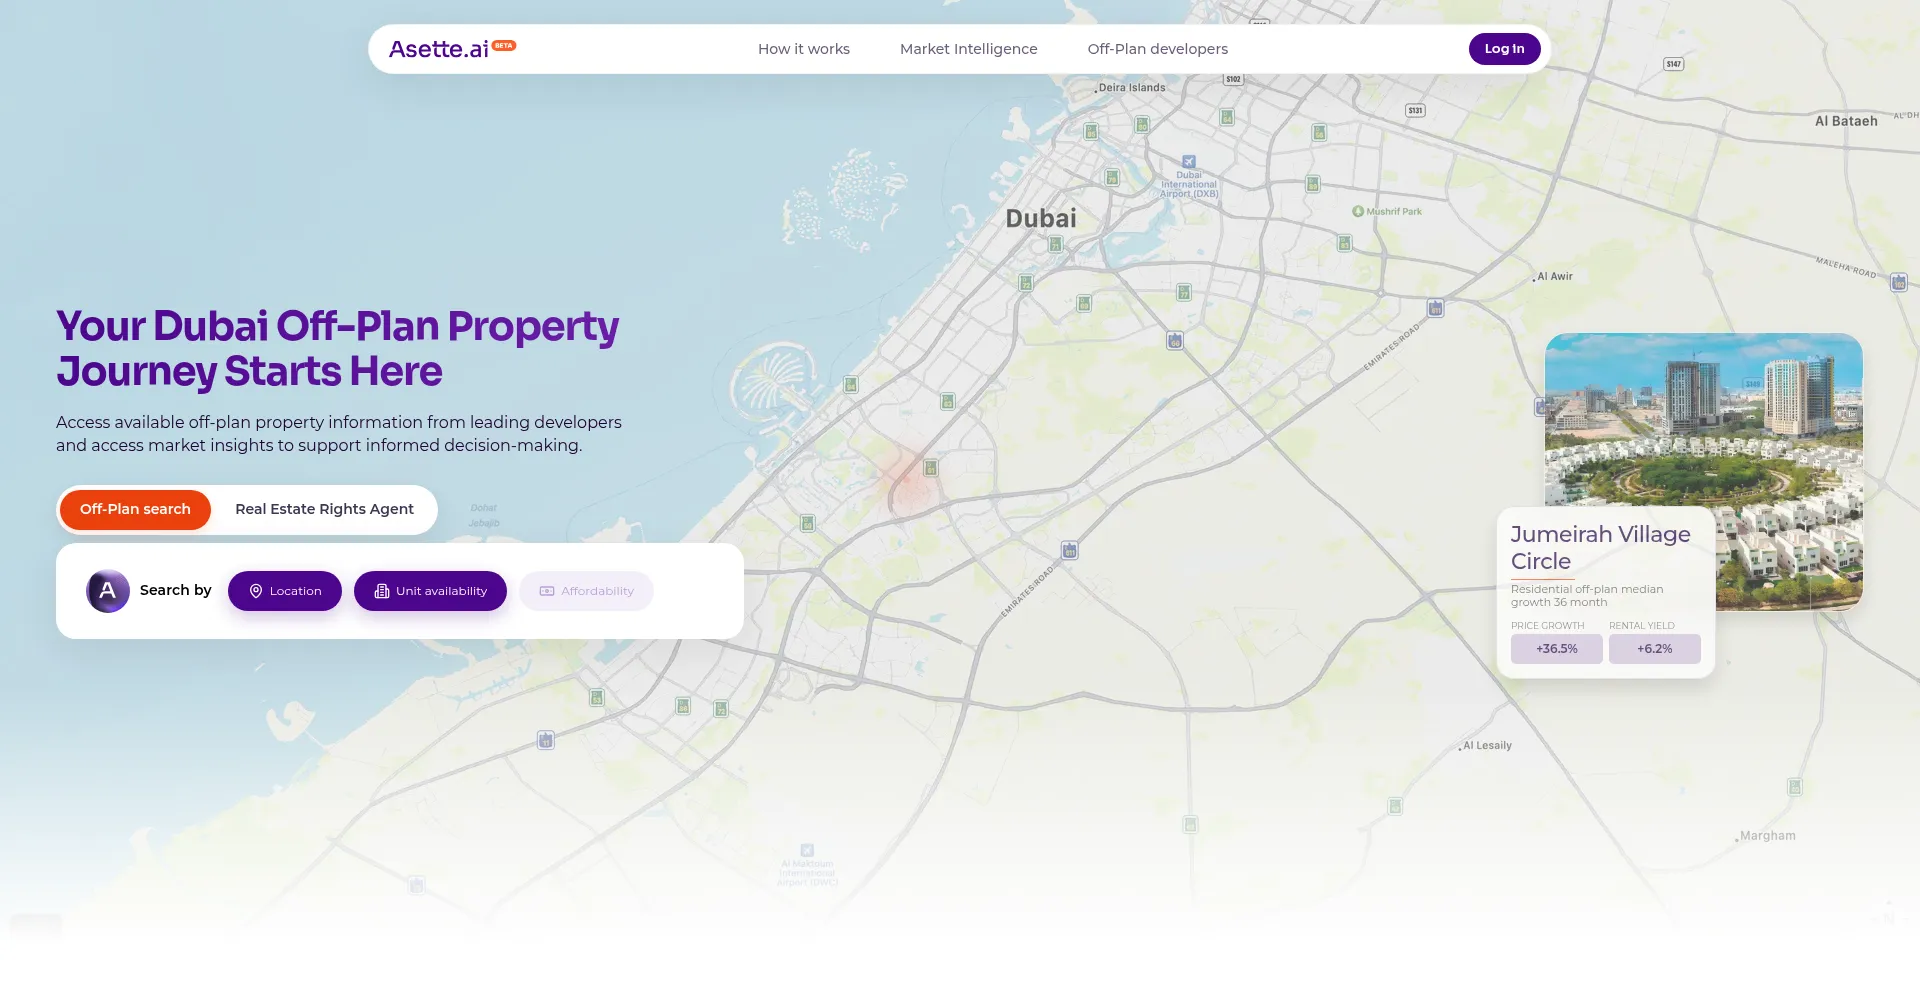Click the Margham map label
Screen dimensions: 1920x993
(x=1768, y=836)
